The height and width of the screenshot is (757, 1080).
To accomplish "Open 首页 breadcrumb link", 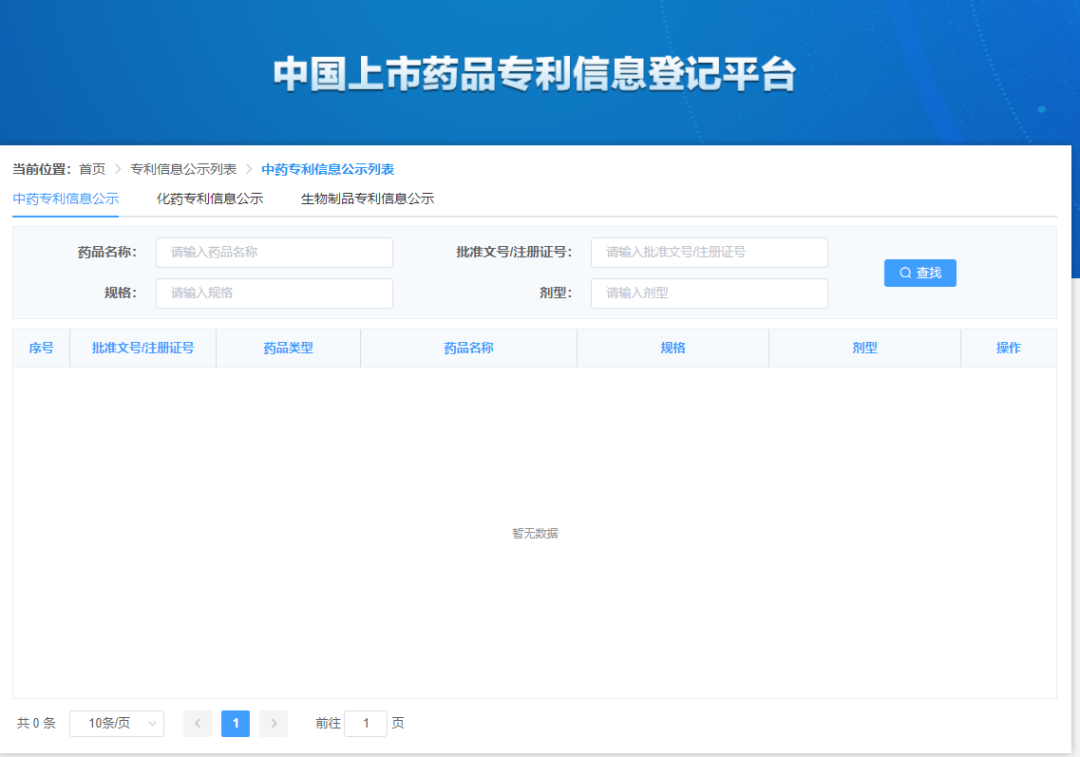I will click(92, 170).
